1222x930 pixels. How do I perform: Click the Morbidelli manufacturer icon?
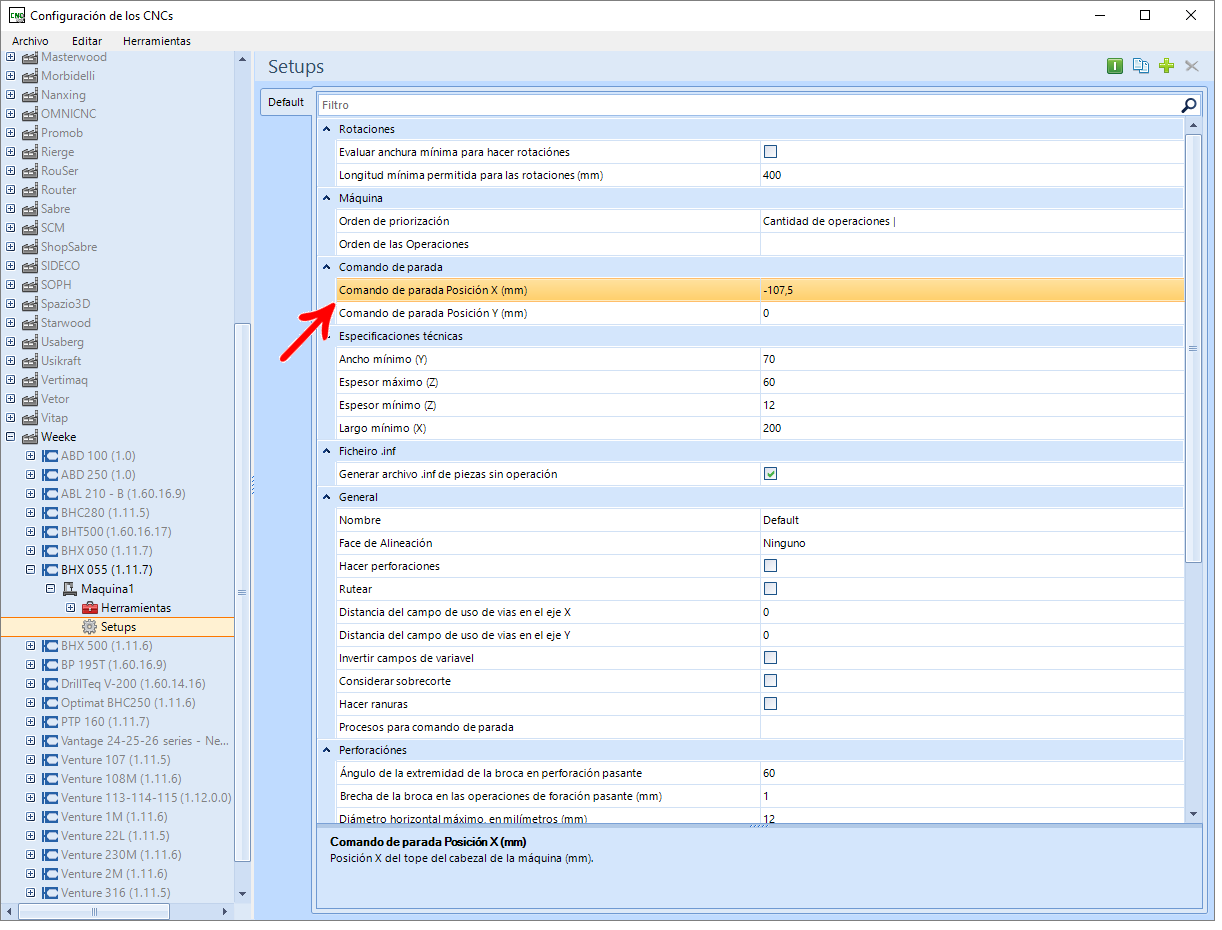point(30,76)
